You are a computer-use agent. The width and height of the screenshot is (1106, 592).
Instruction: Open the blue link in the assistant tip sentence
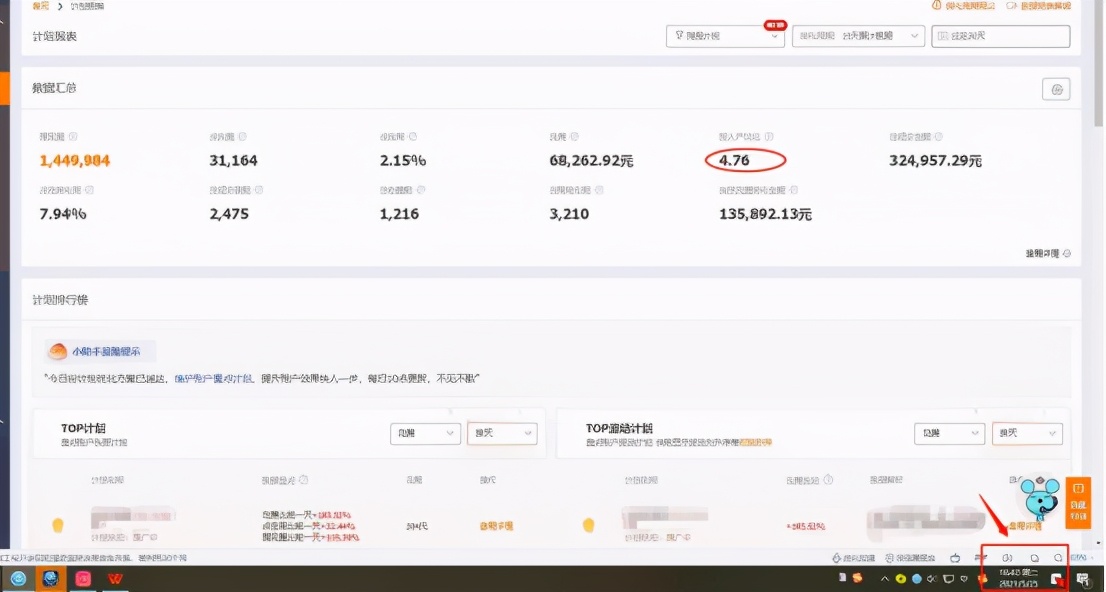click(x=214, y=379)
